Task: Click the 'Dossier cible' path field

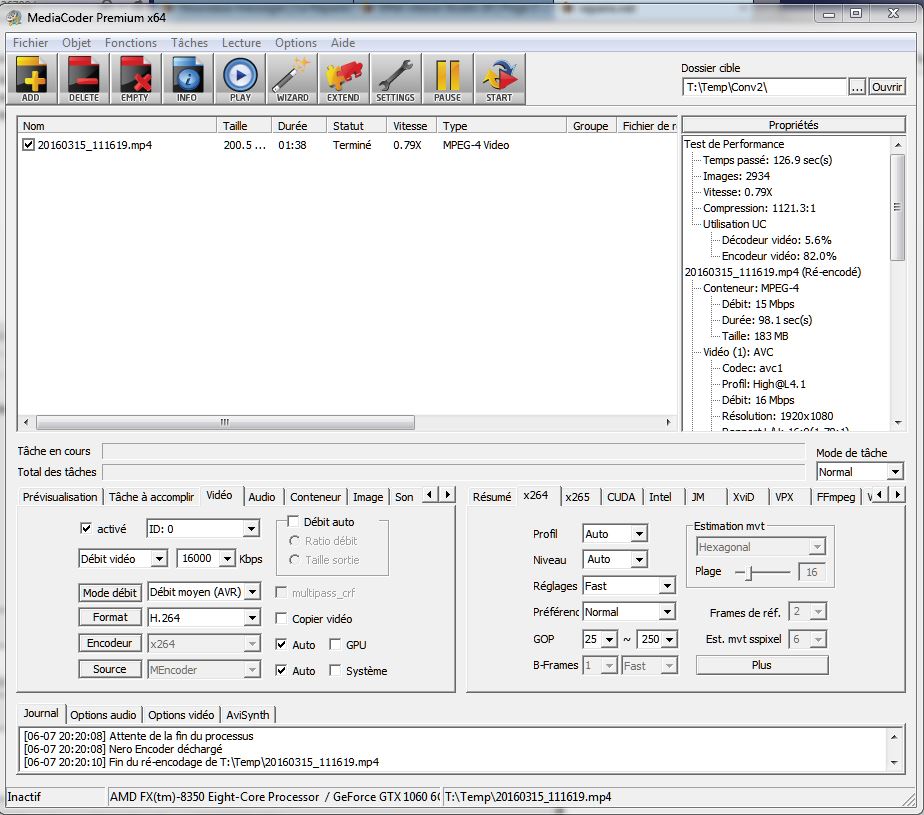Action: point(764,87)
